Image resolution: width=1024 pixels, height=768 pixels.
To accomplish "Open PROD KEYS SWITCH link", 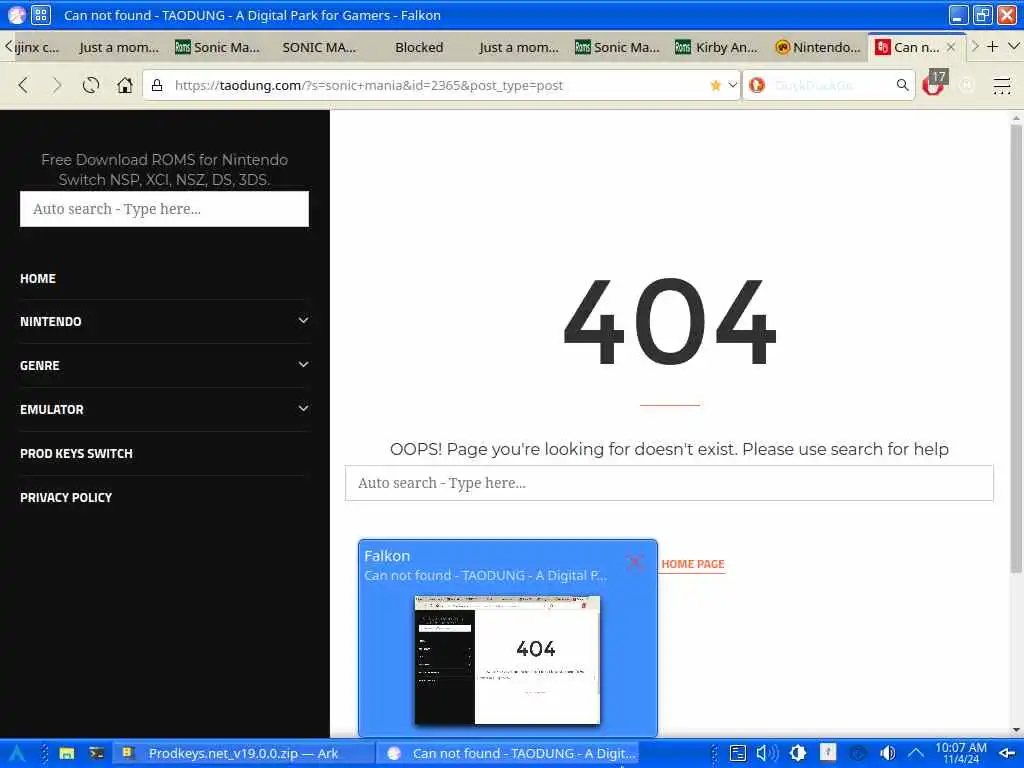I will tap(76, 453).
